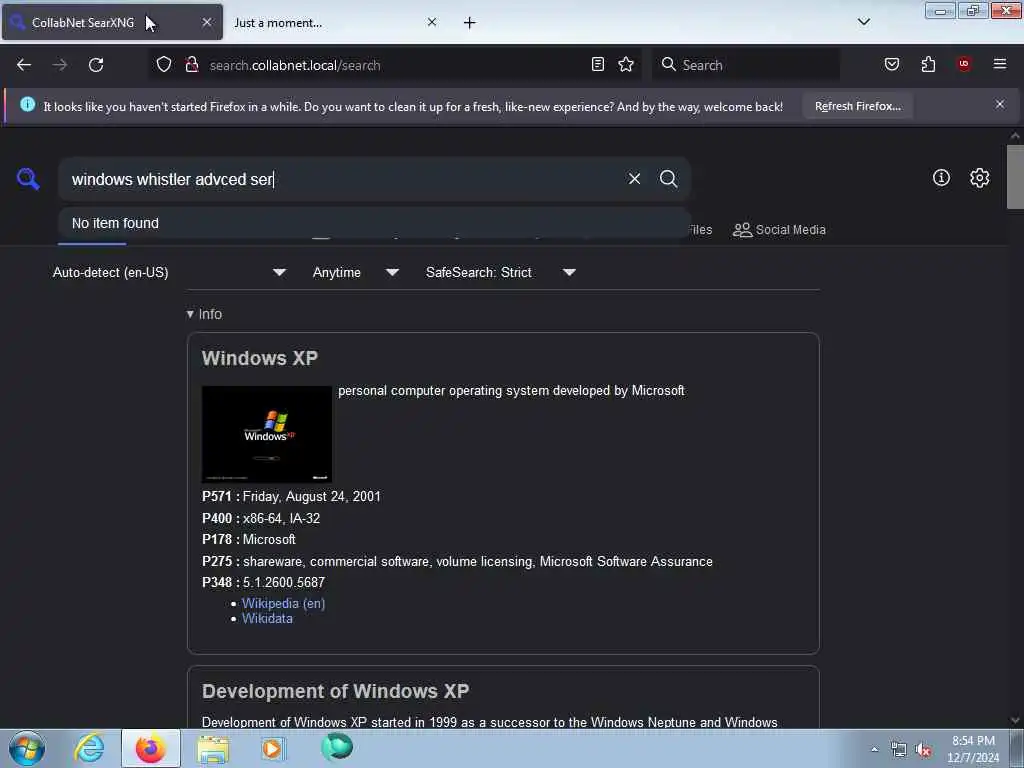The width and height of the screenshot is (1024, 768).
Task: Go to SearXNG home via the blue magnifier logo
Action: (28, 179)
